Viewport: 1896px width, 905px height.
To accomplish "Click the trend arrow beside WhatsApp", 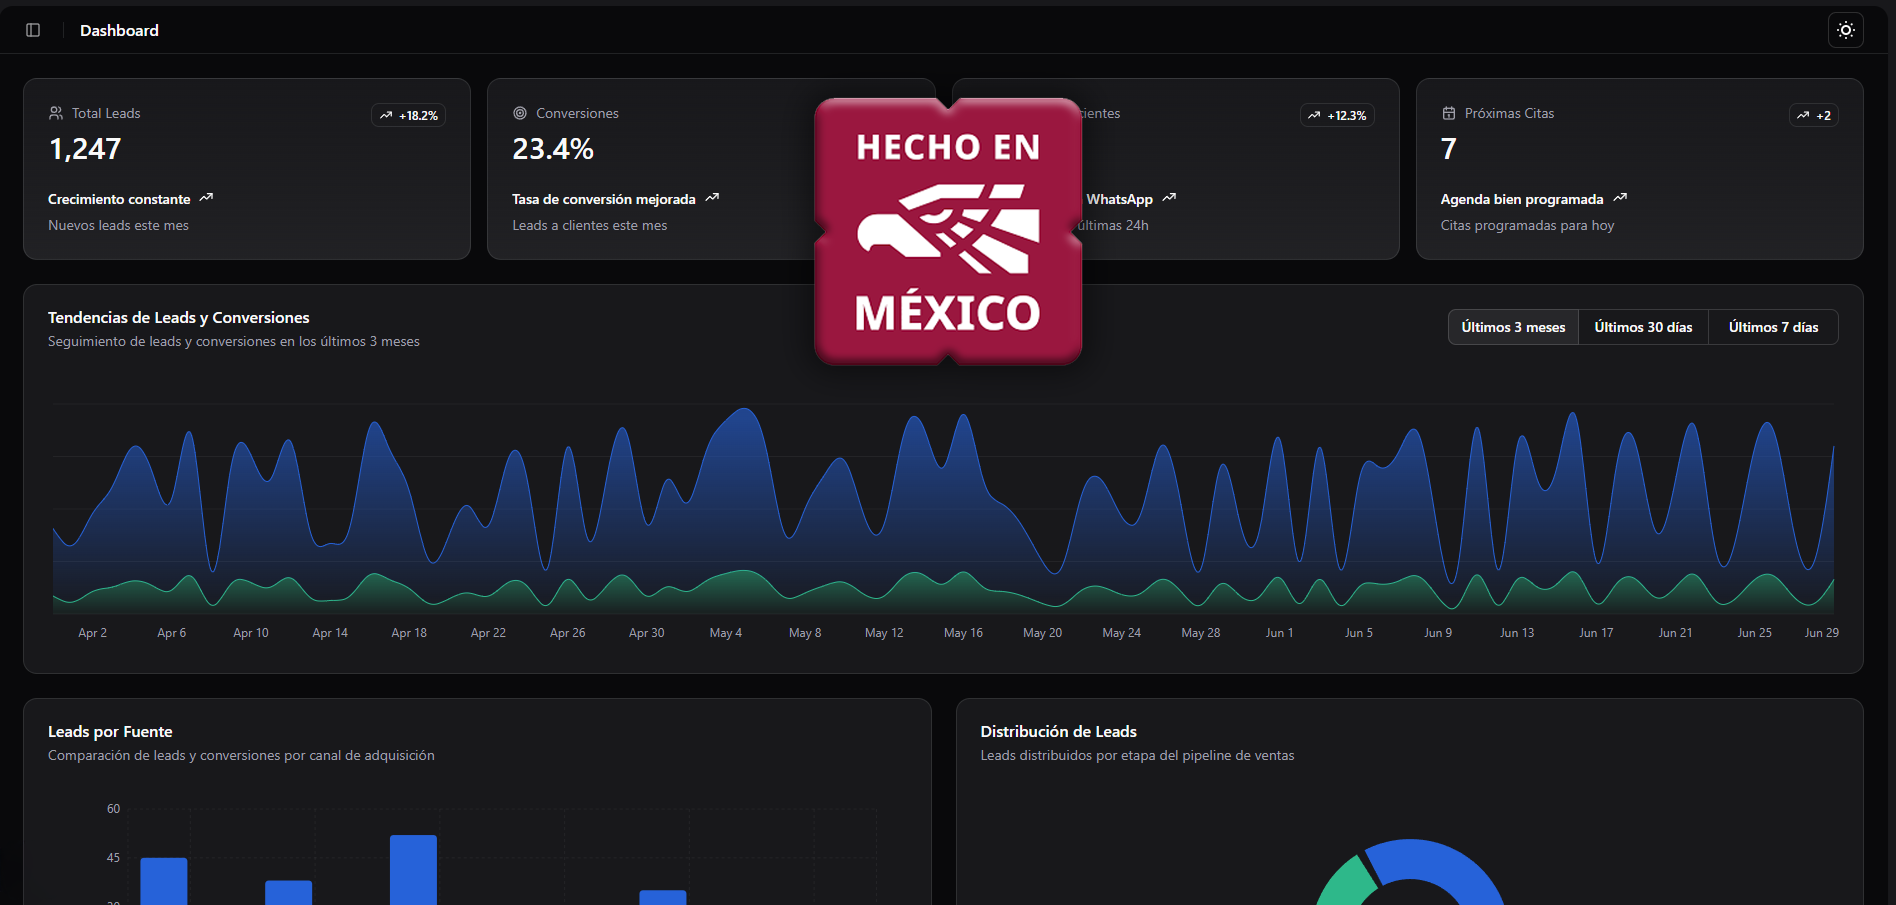I will 1170,197.
